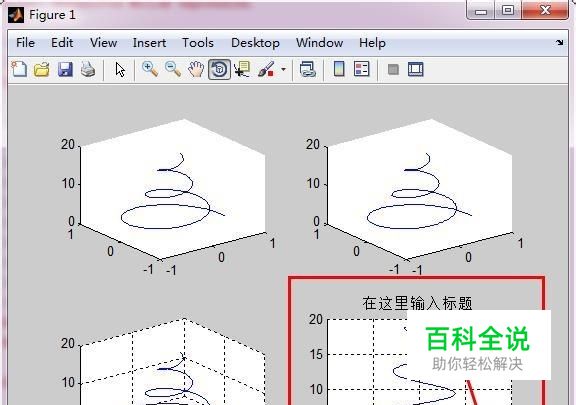Print the figure using the printer icon
Image resolution: width=576 pixels, height=405 pixels.
[88, 69]
